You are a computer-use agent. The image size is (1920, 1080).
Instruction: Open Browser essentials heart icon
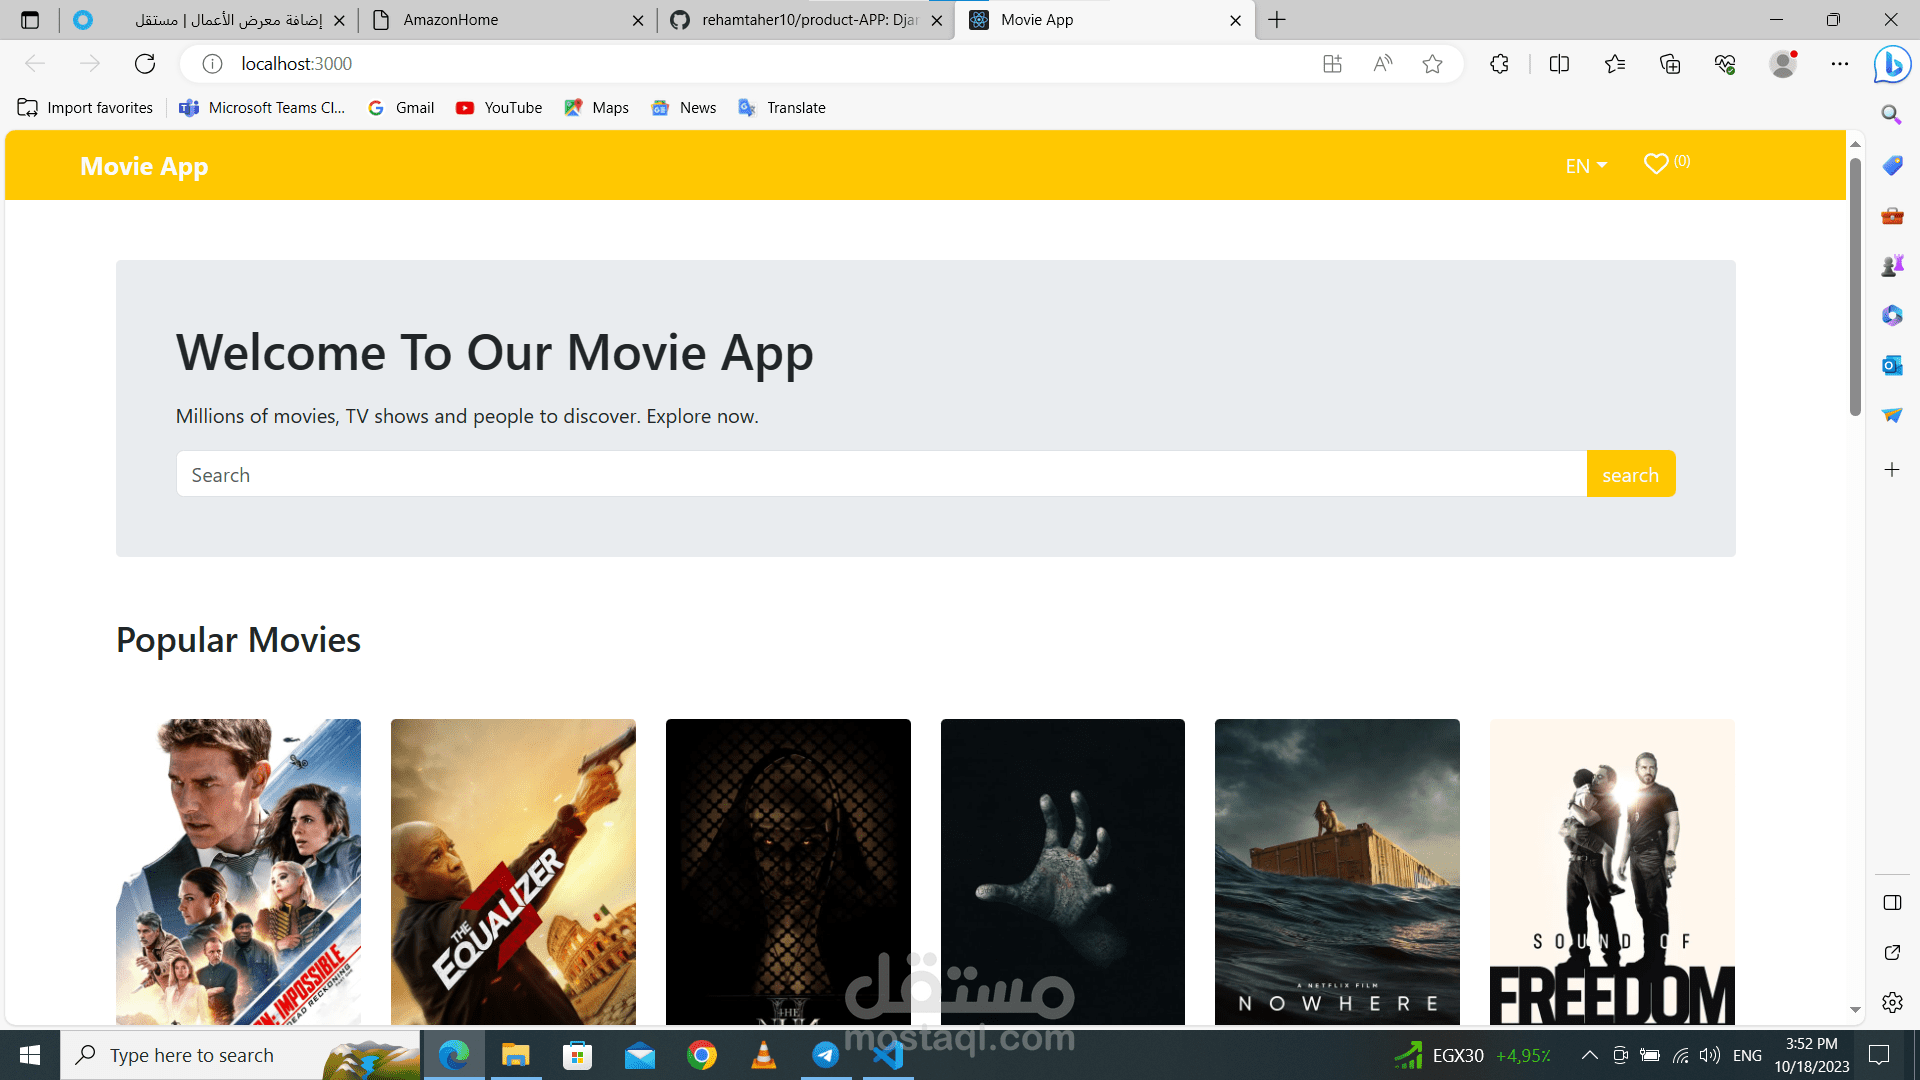(x=1725, y=64)
